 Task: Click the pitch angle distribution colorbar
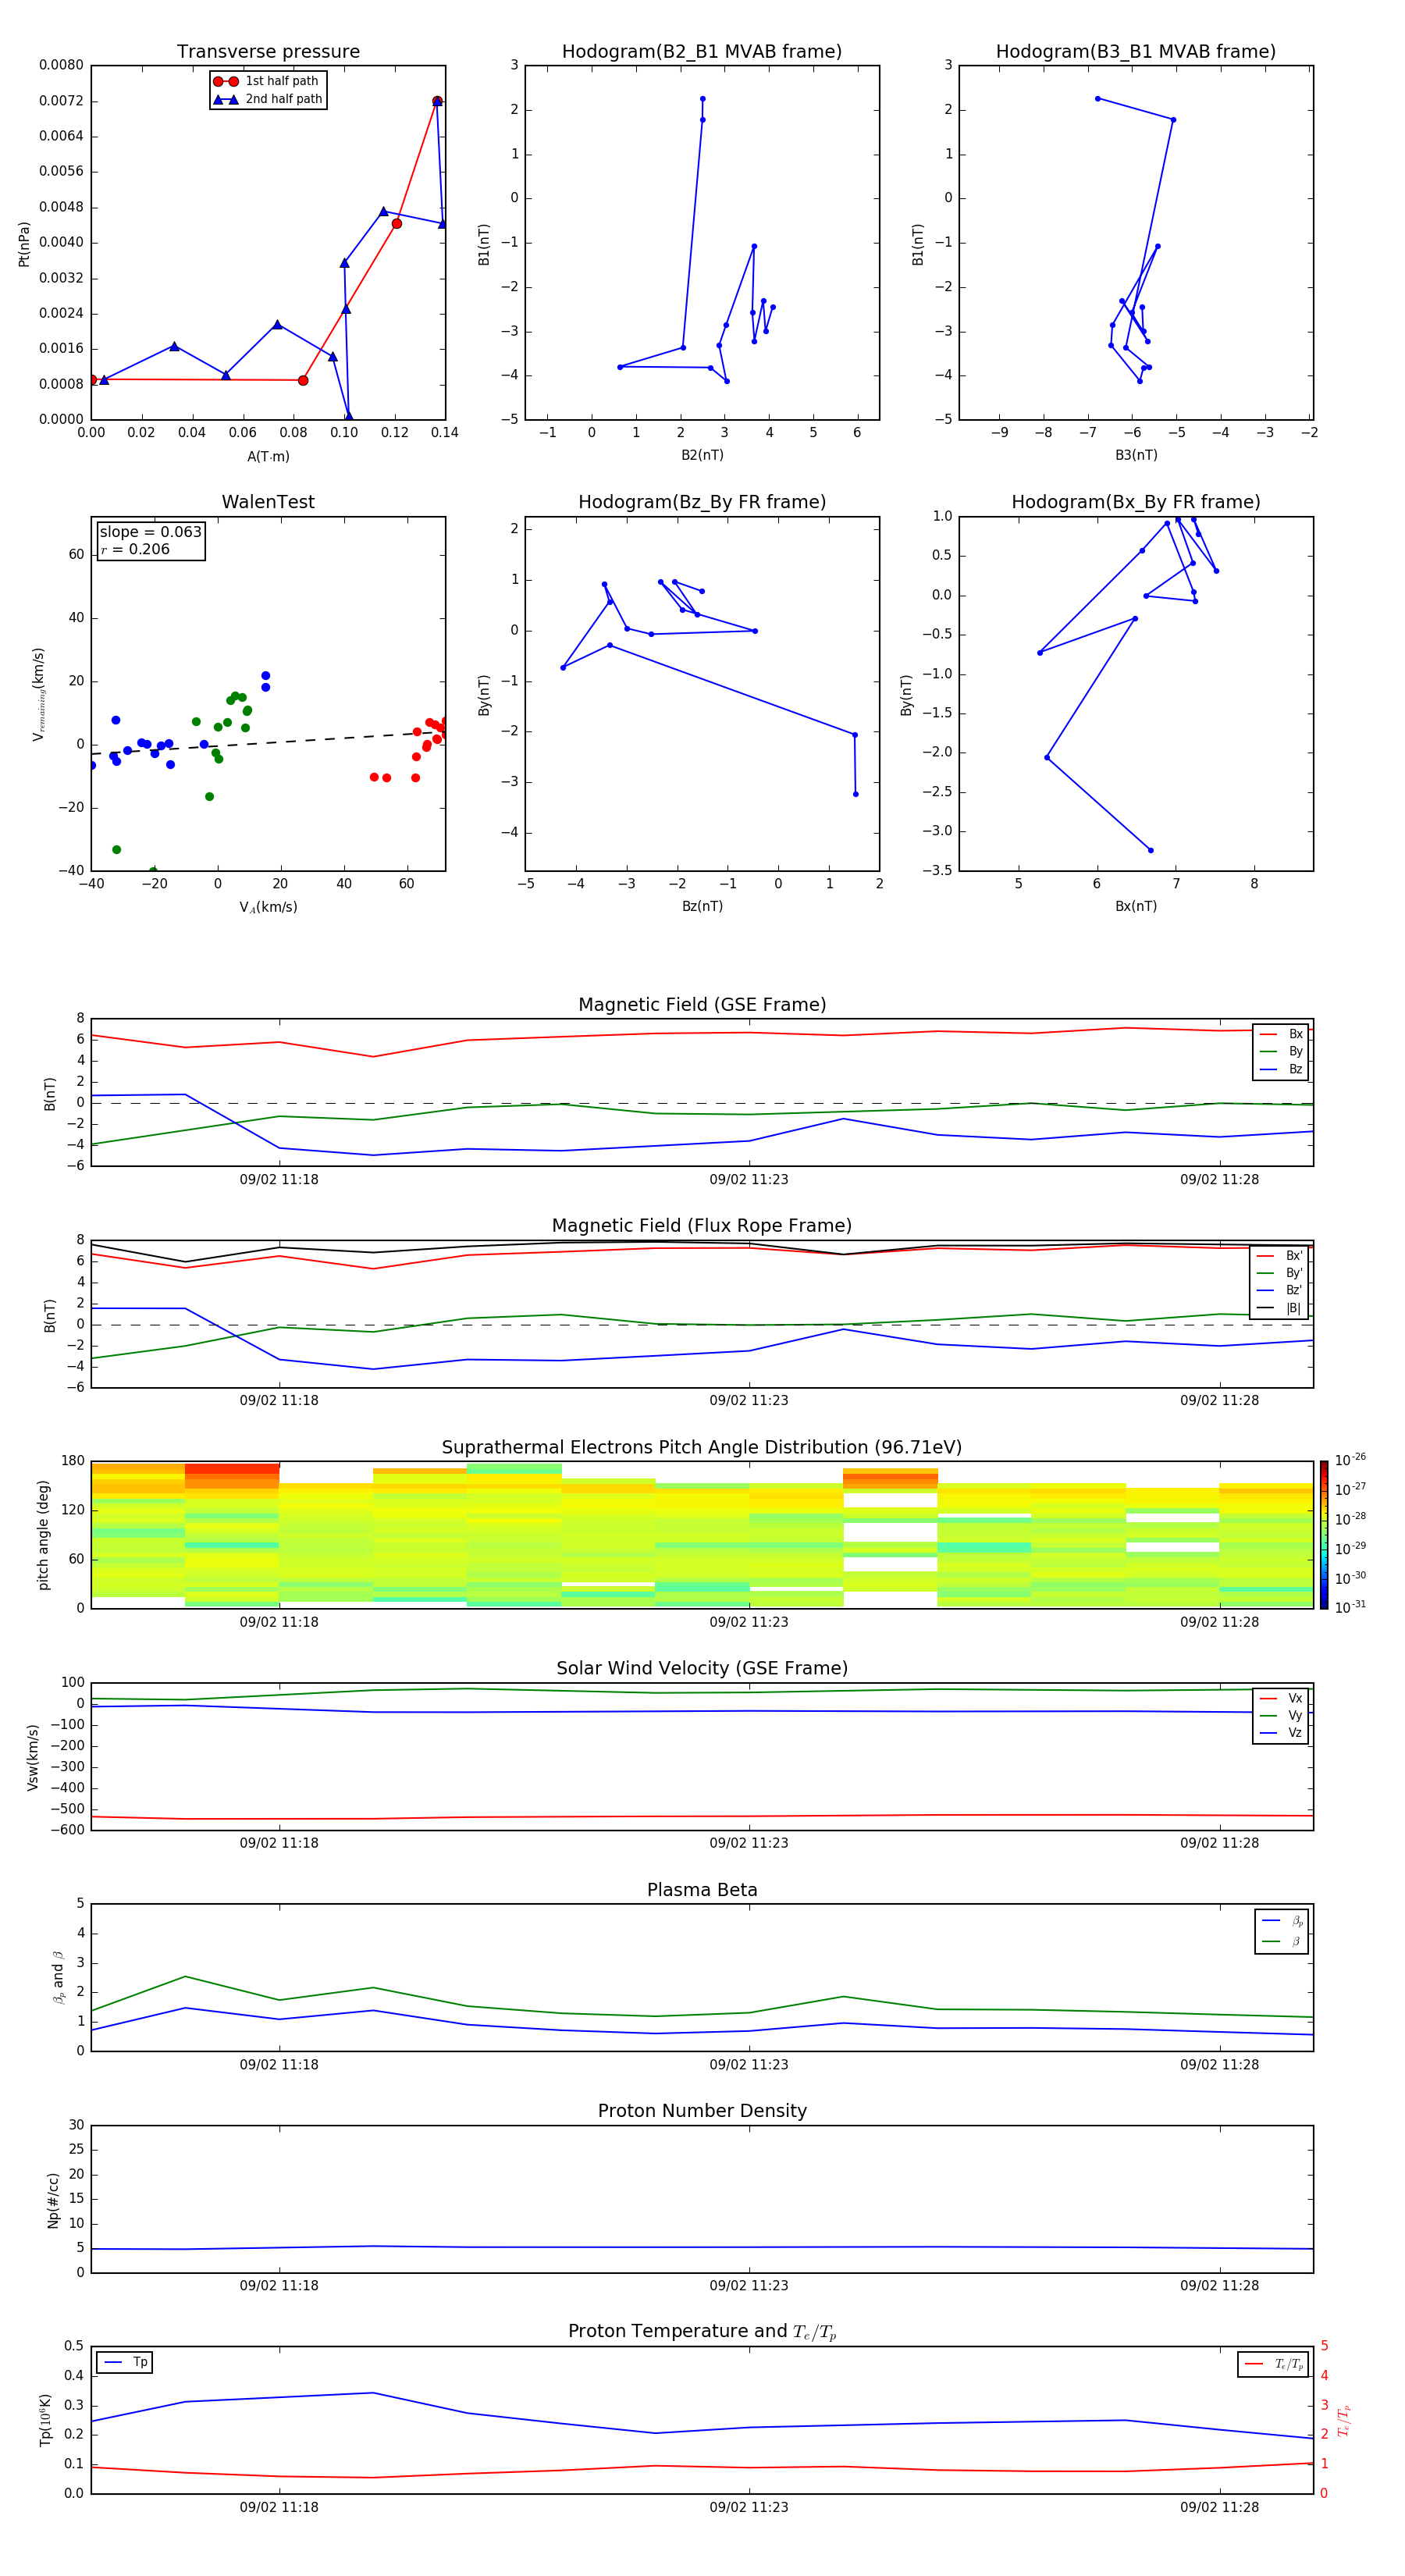(x=1323, y=1535)
